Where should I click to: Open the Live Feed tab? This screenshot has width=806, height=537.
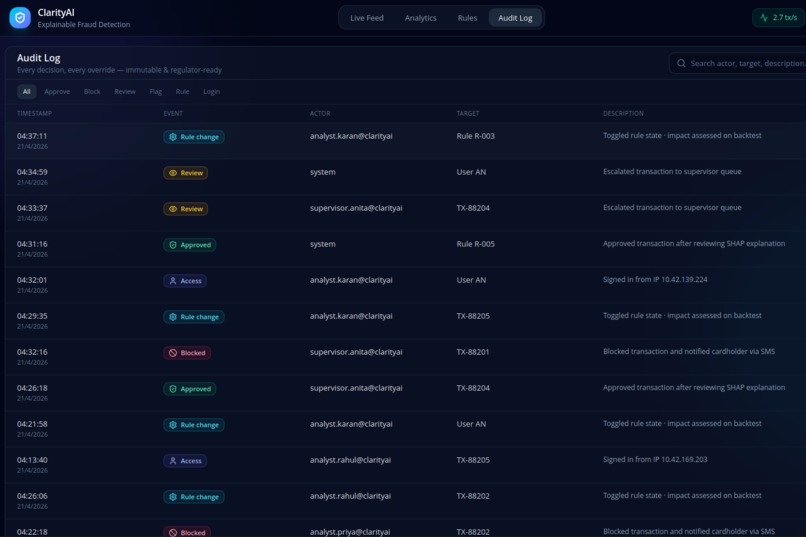(367, 17)
